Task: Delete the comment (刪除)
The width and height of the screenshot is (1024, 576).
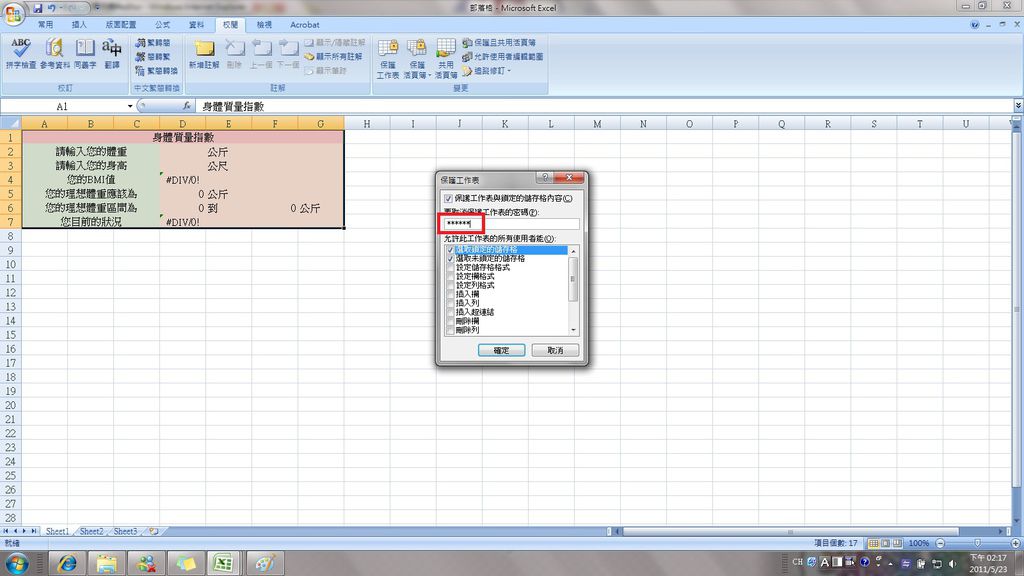Action: 234,54
